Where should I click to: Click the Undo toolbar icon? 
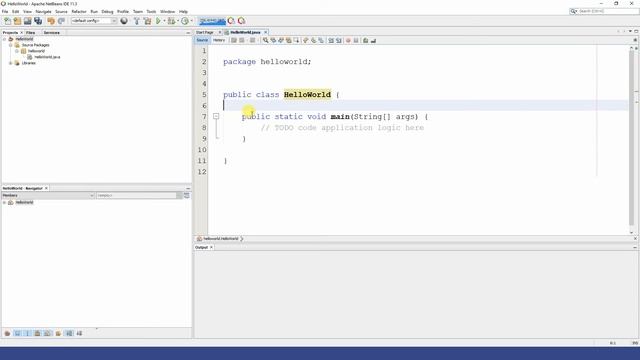51,21
